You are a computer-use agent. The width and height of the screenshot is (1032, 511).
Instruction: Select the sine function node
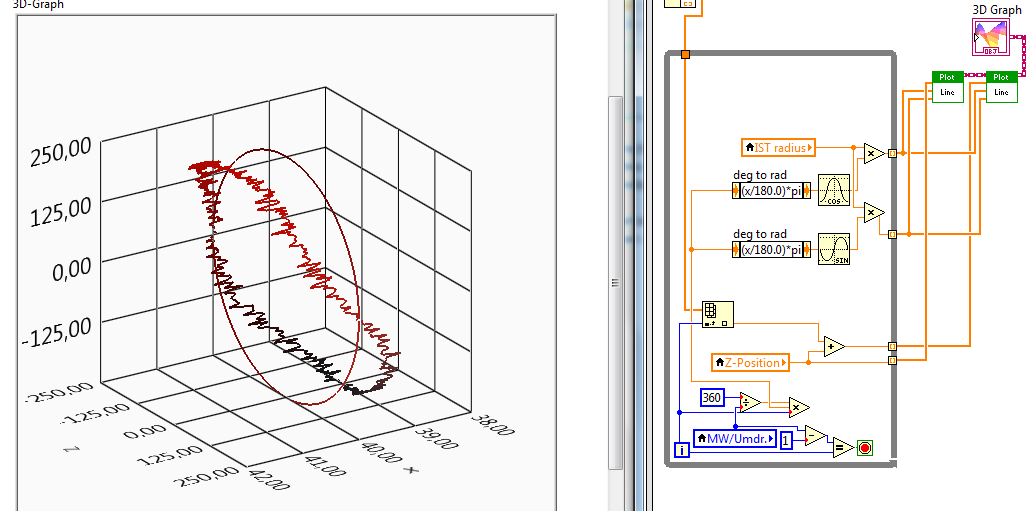[x=834, y=249]
